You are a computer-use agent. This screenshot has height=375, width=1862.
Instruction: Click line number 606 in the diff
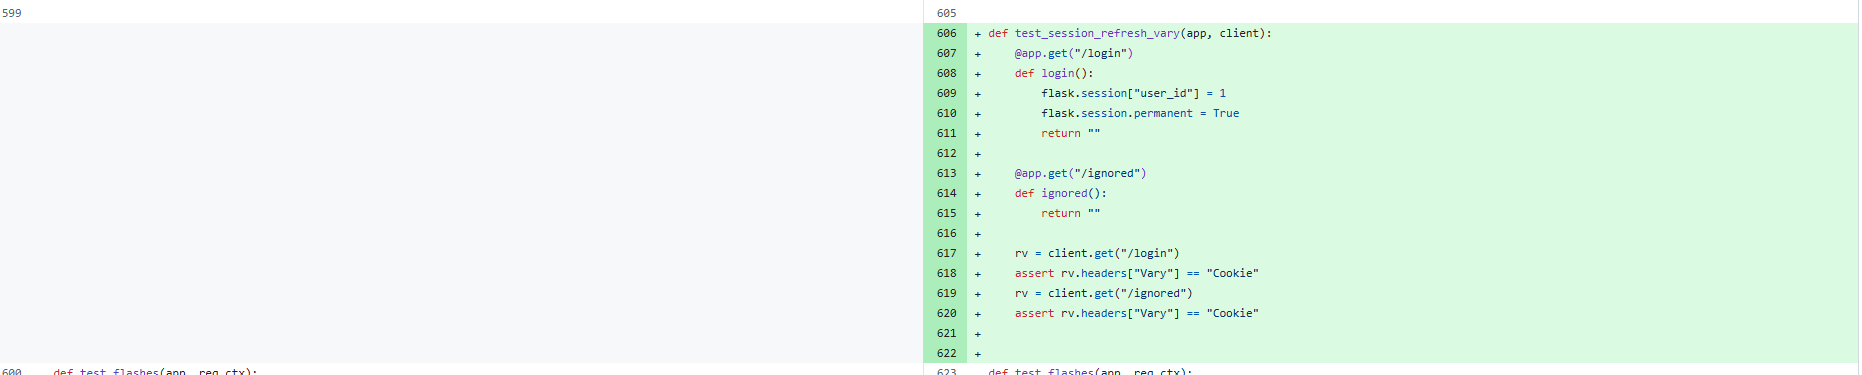pos(946,33)
